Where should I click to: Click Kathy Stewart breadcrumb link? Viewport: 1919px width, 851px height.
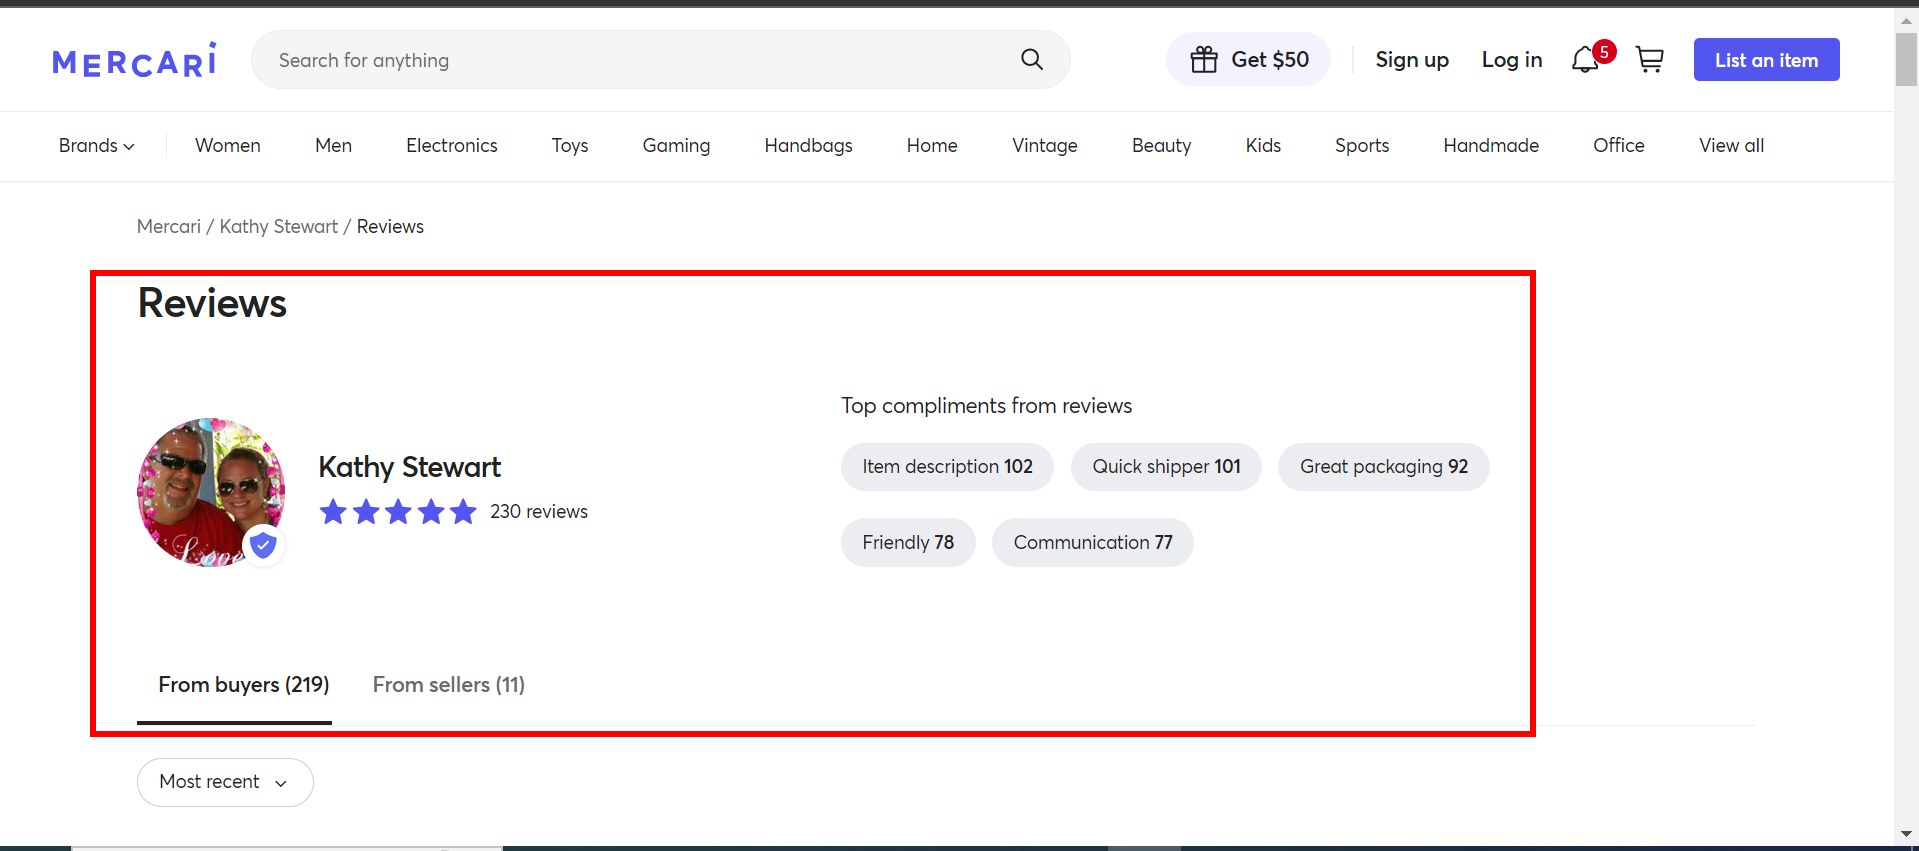(x=279, y=227)
